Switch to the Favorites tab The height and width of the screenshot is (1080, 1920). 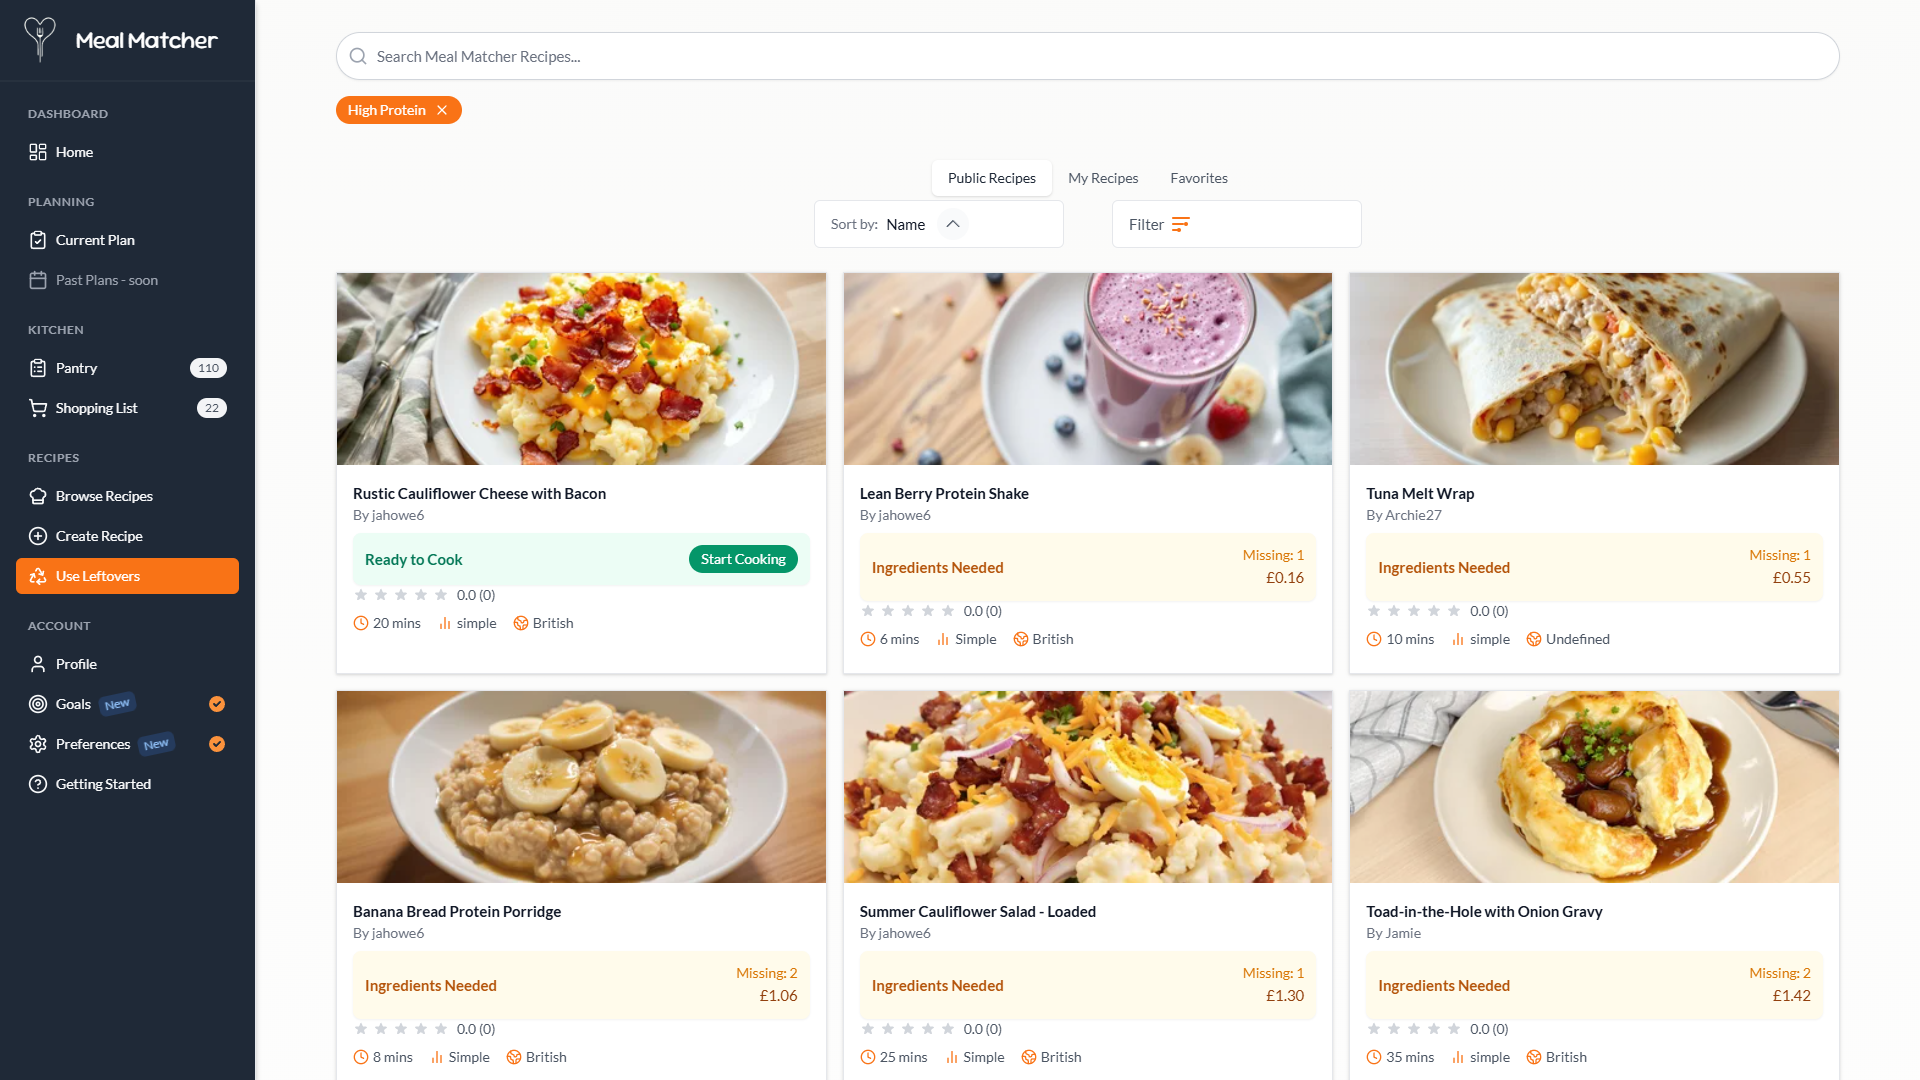(x=1199, y=178)
